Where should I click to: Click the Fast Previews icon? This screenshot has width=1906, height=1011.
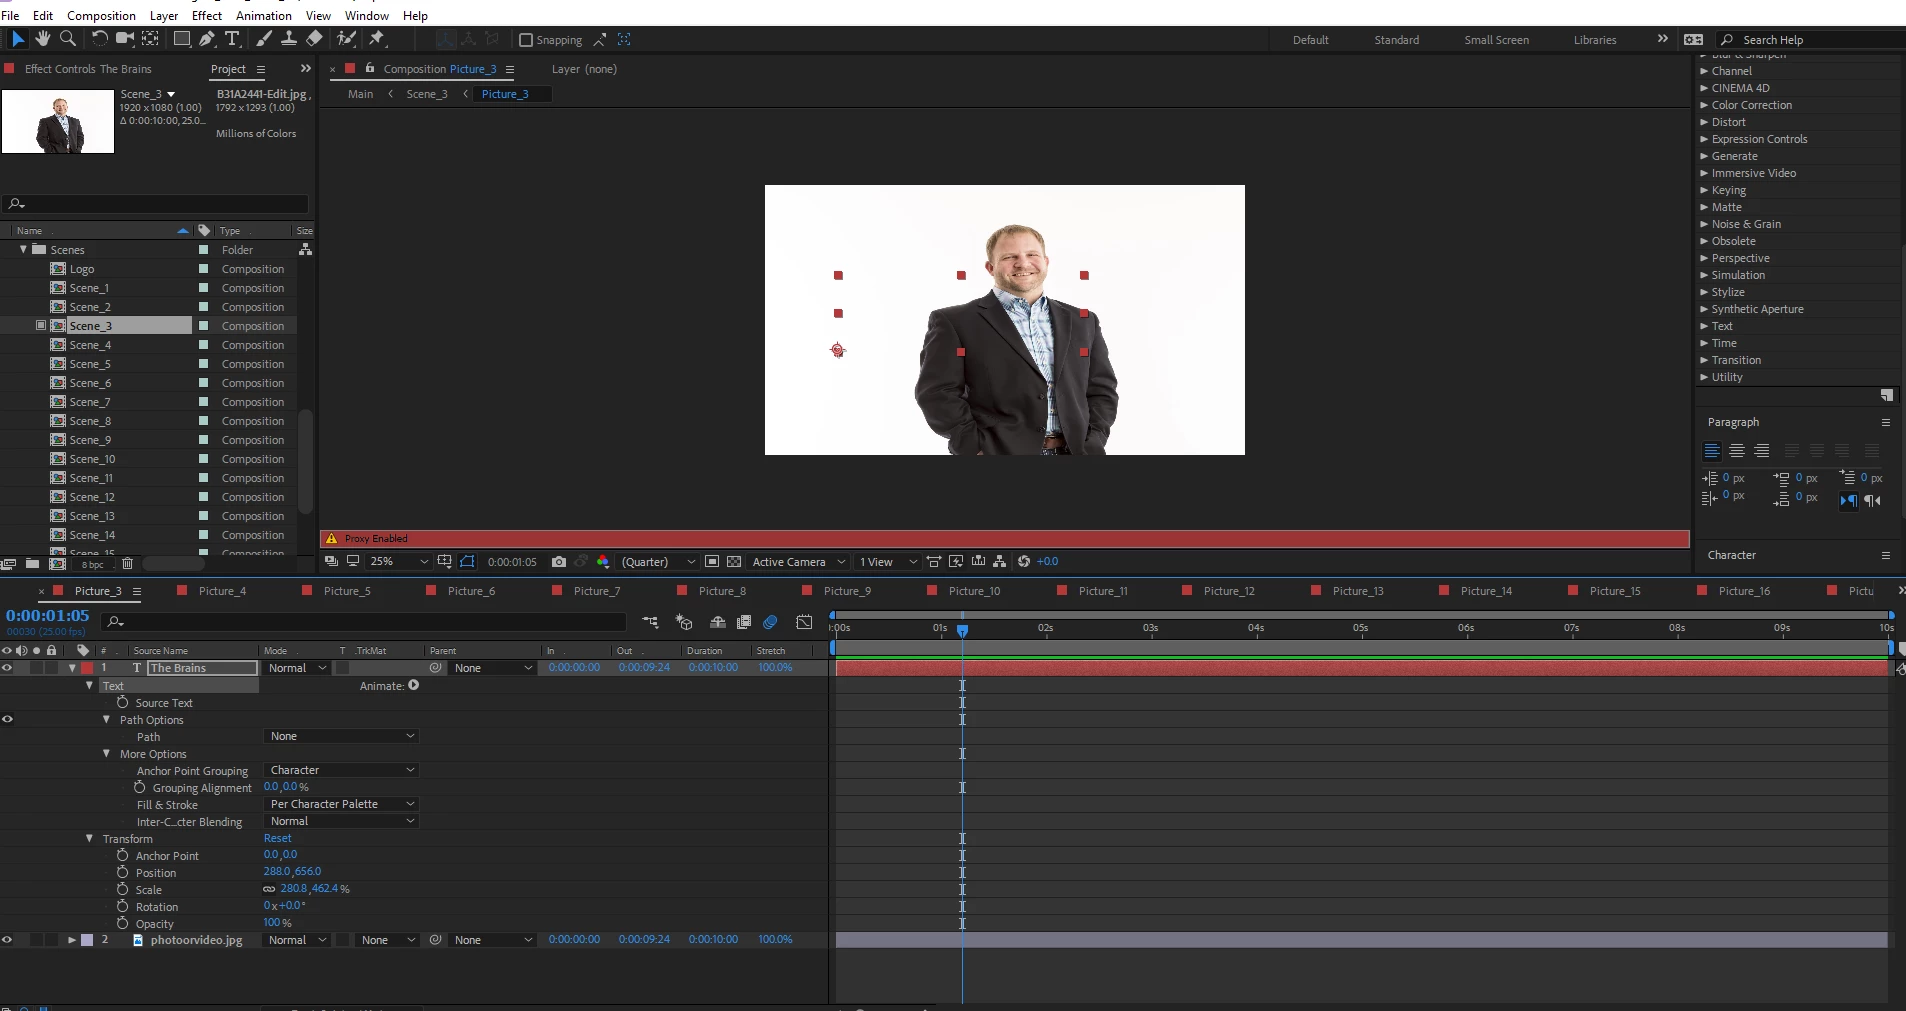coord(956,561)
